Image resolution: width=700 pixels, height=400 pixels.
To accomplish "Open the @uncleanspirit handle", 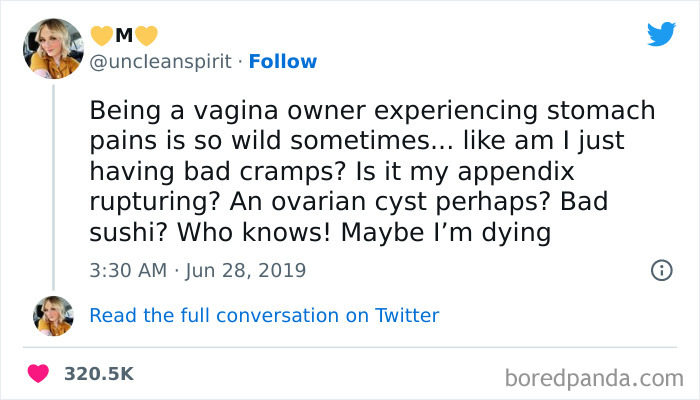I will pyautogui.click(x=161, y=62).
